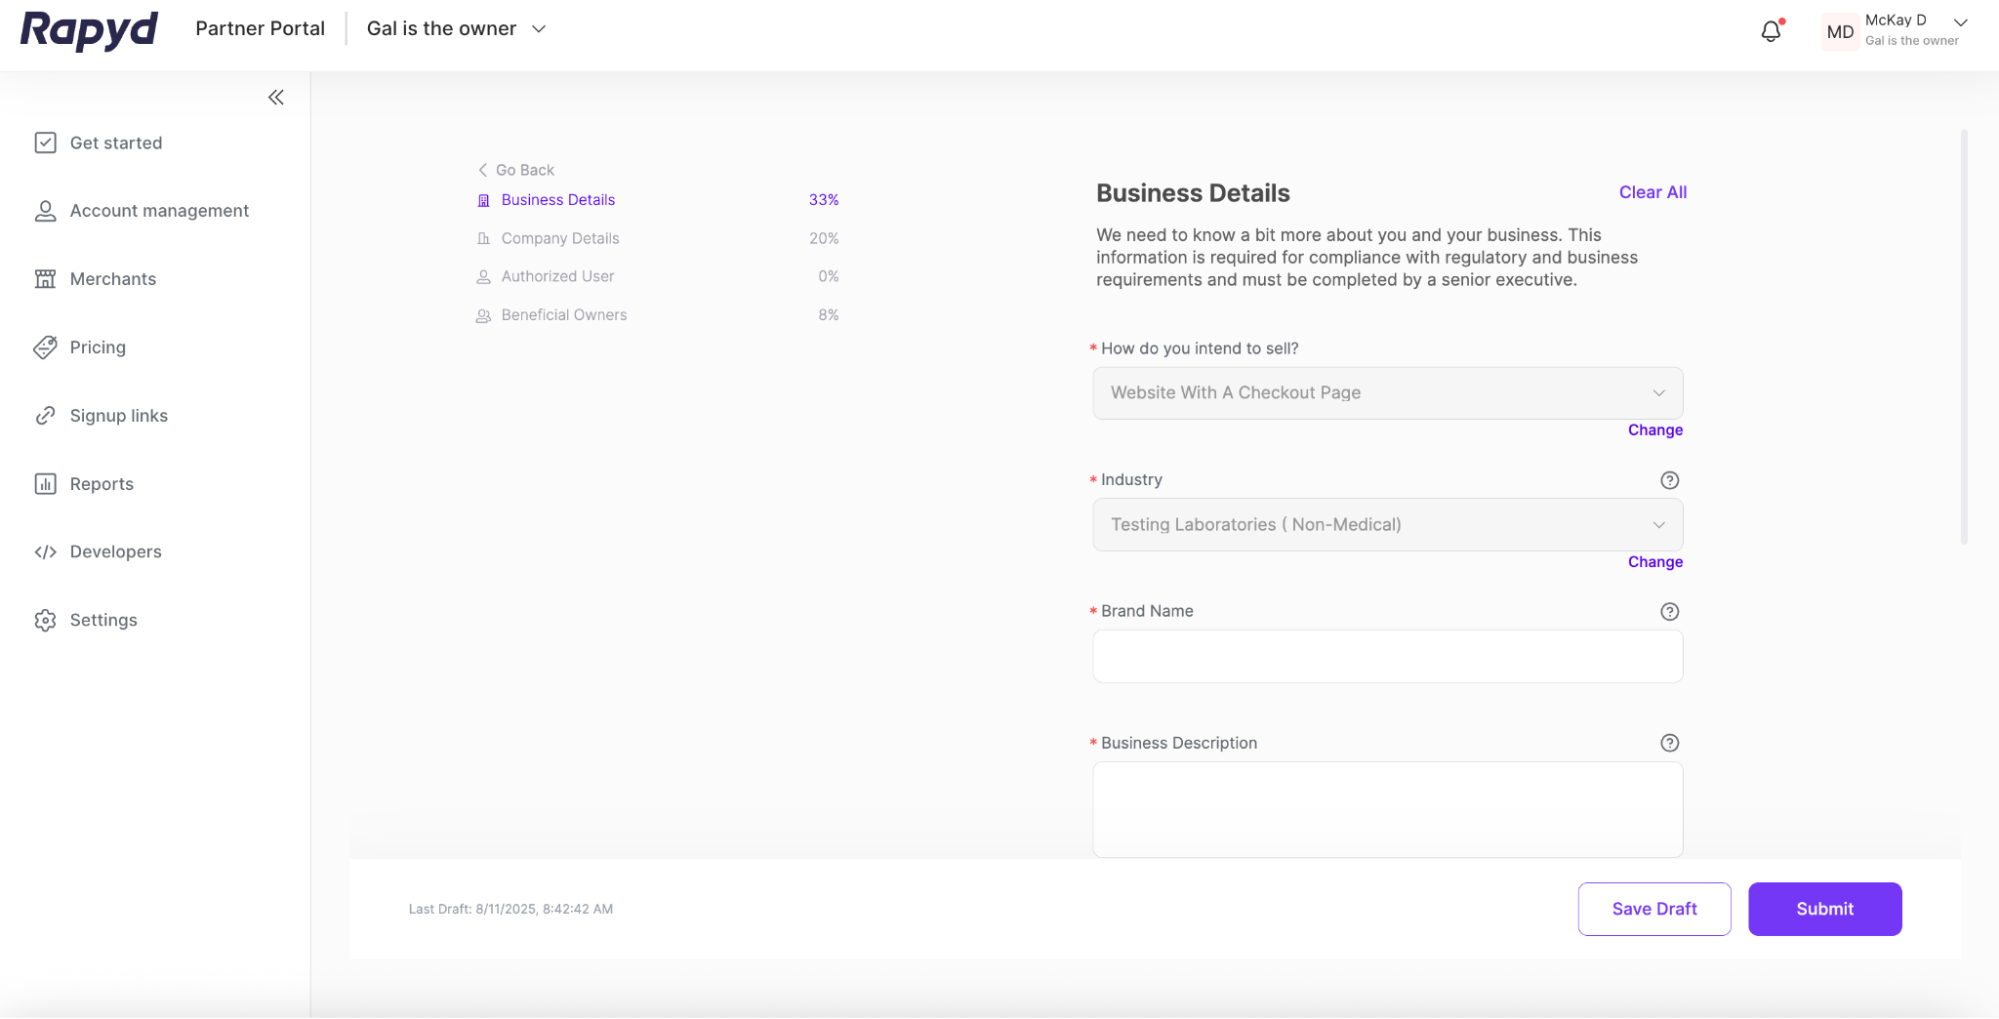Click the Developers code icon

click(x=45, y=552)
